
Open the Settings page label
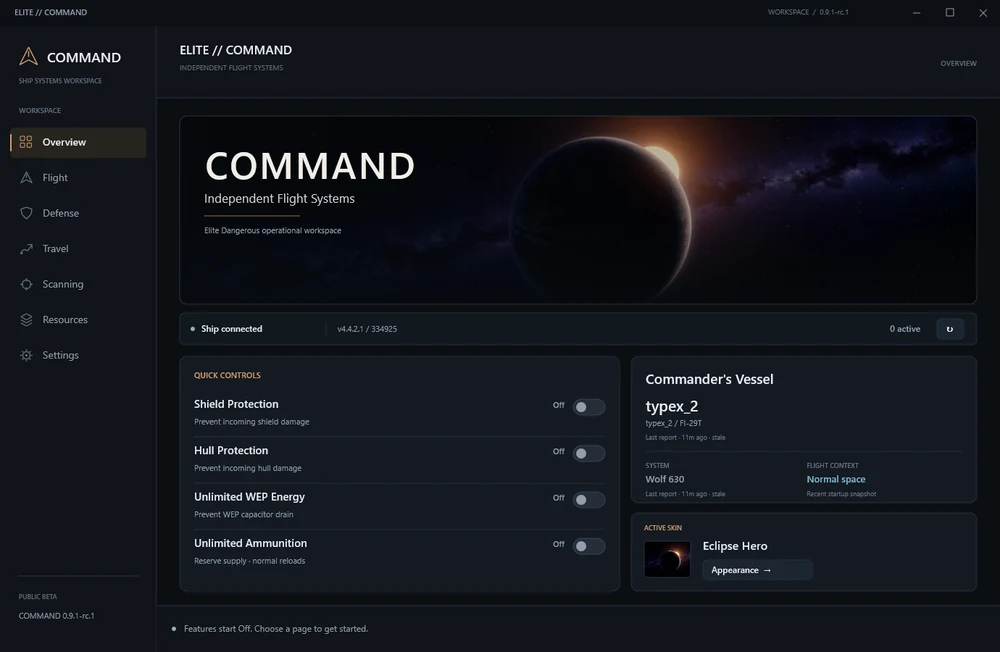pos(61,355)
